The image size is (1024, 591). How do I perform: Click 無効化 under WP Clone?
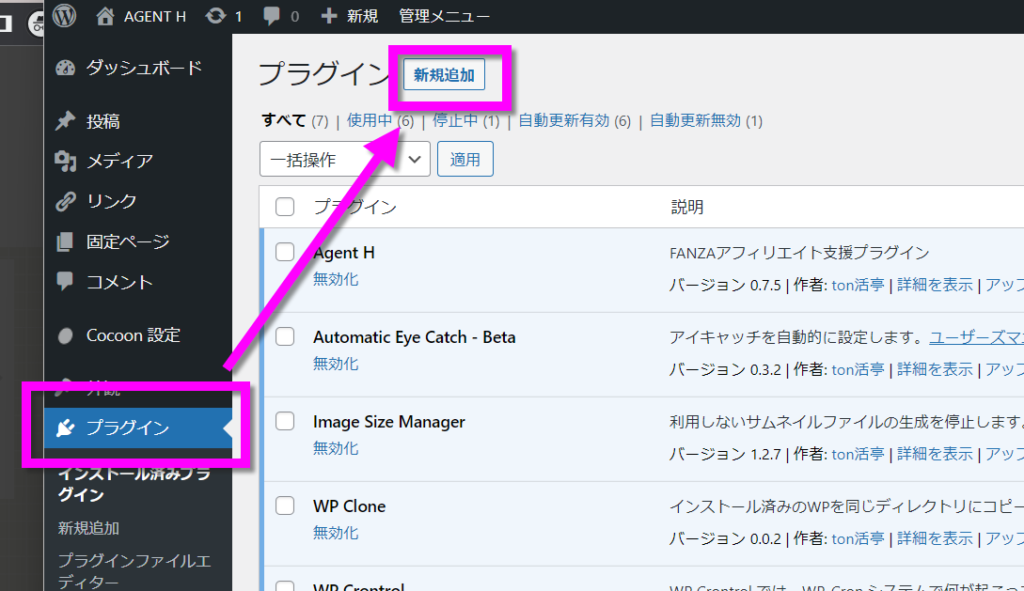coord(336,533)
